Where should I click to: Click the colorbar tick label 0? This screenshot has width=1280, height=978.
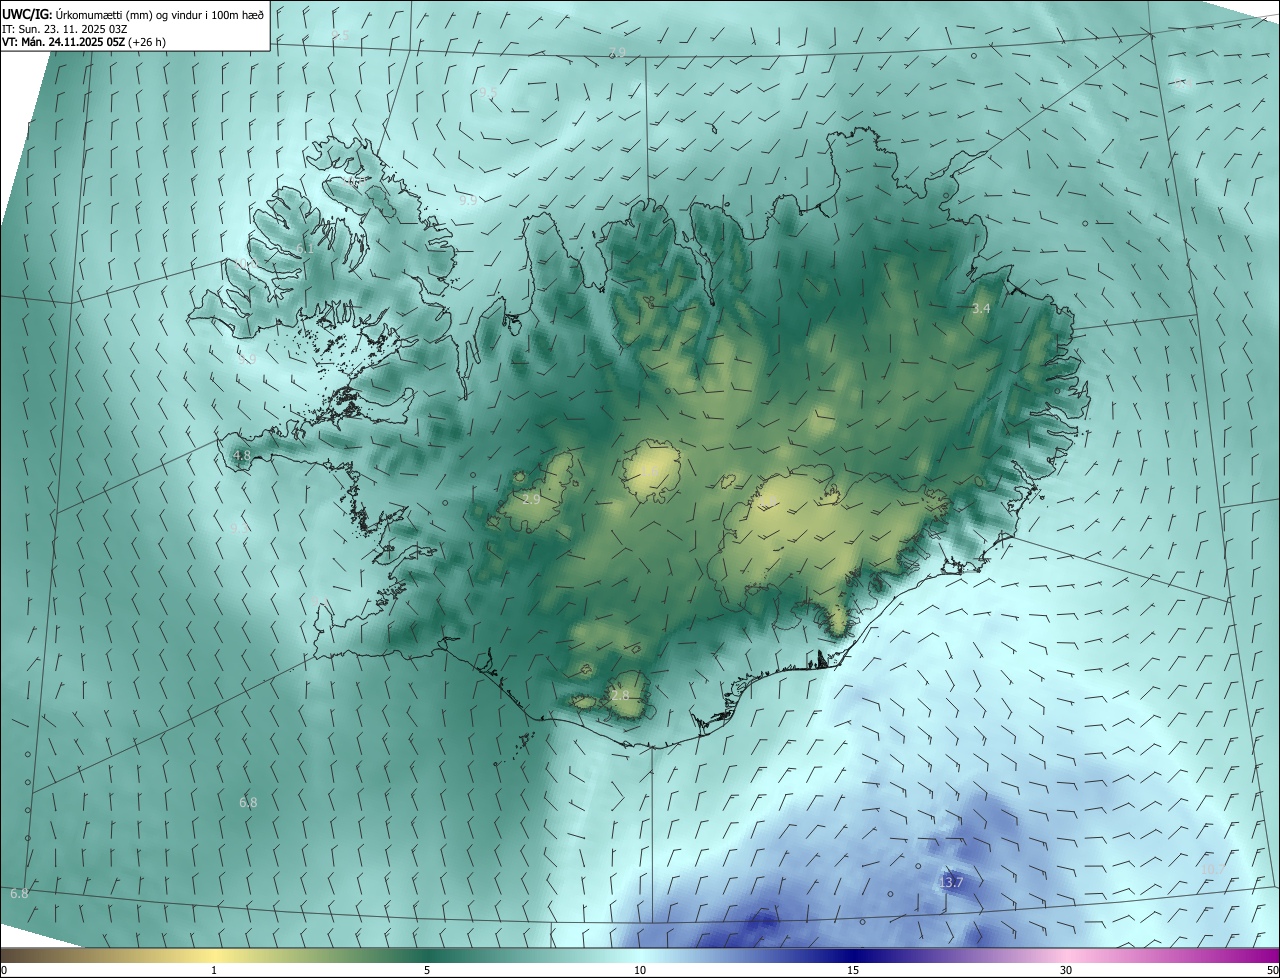(x=4, y=970)
